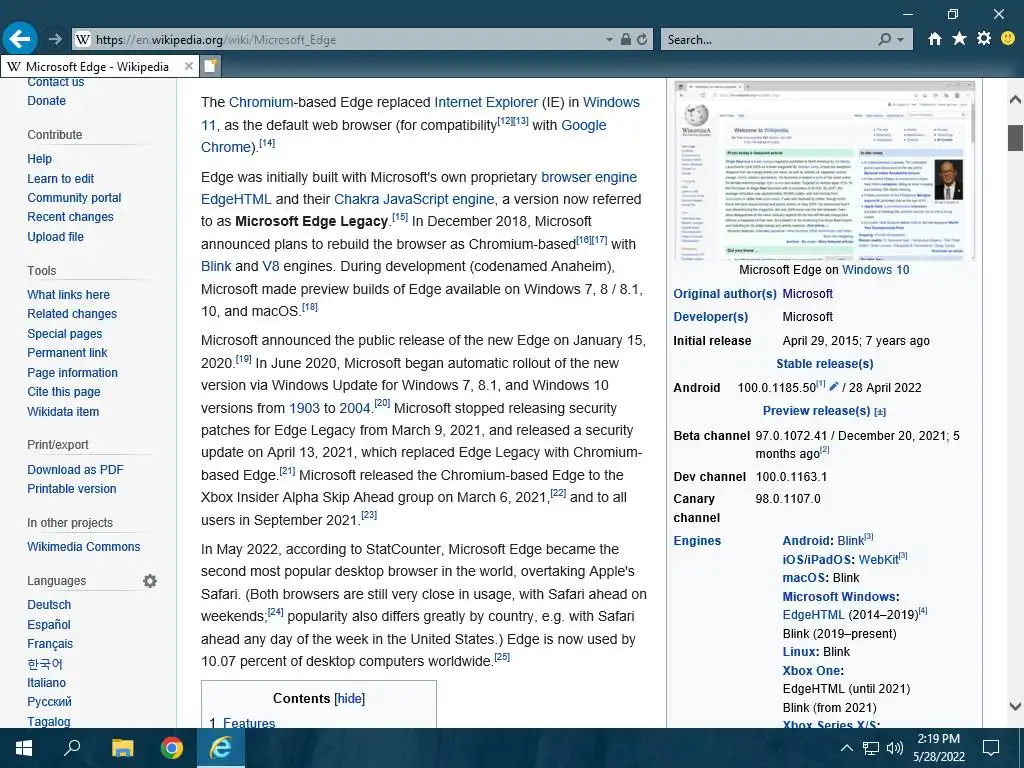Image resolution: width=1024 pixels, height=768 pixels.
Task: Click the Wikipedia favicon in address bar
Action: tap(83, 40)
